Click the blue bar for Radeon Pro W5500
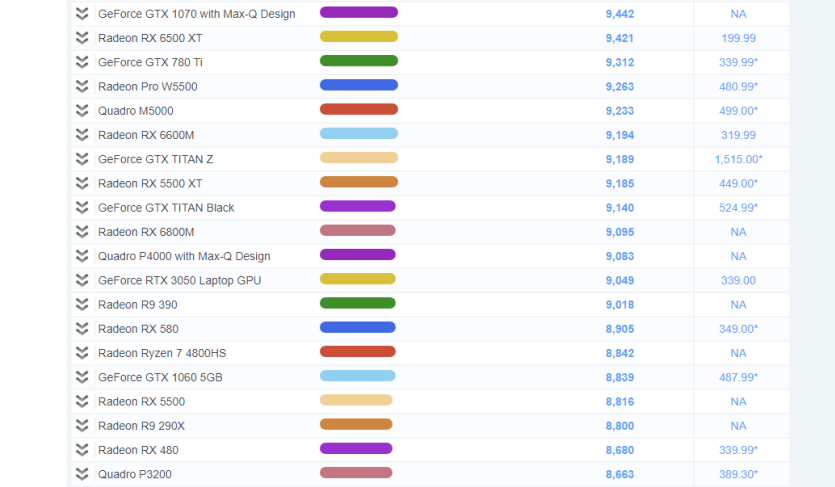835x487 pixels. point(359,85)
